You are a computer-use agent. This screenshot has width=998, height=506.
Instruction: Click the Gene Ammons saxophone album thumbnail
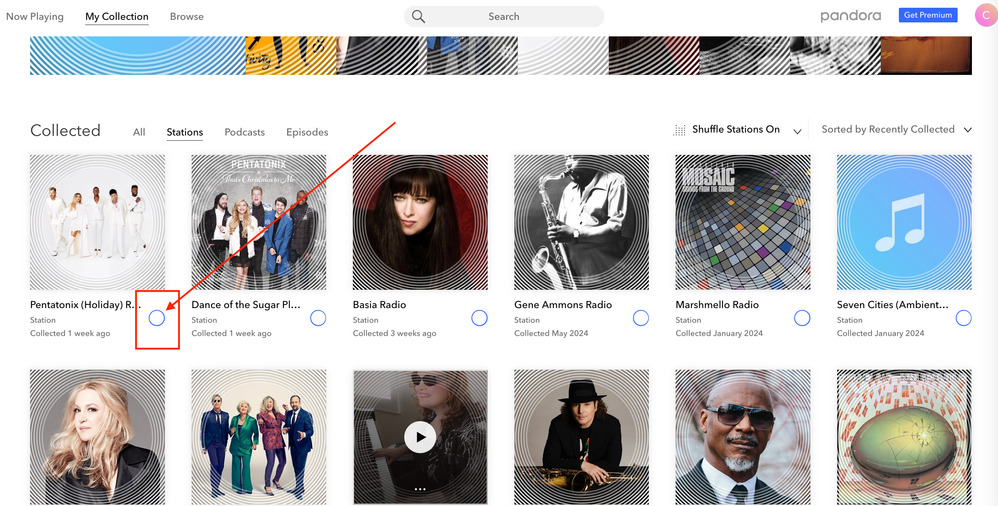[581, 222]
